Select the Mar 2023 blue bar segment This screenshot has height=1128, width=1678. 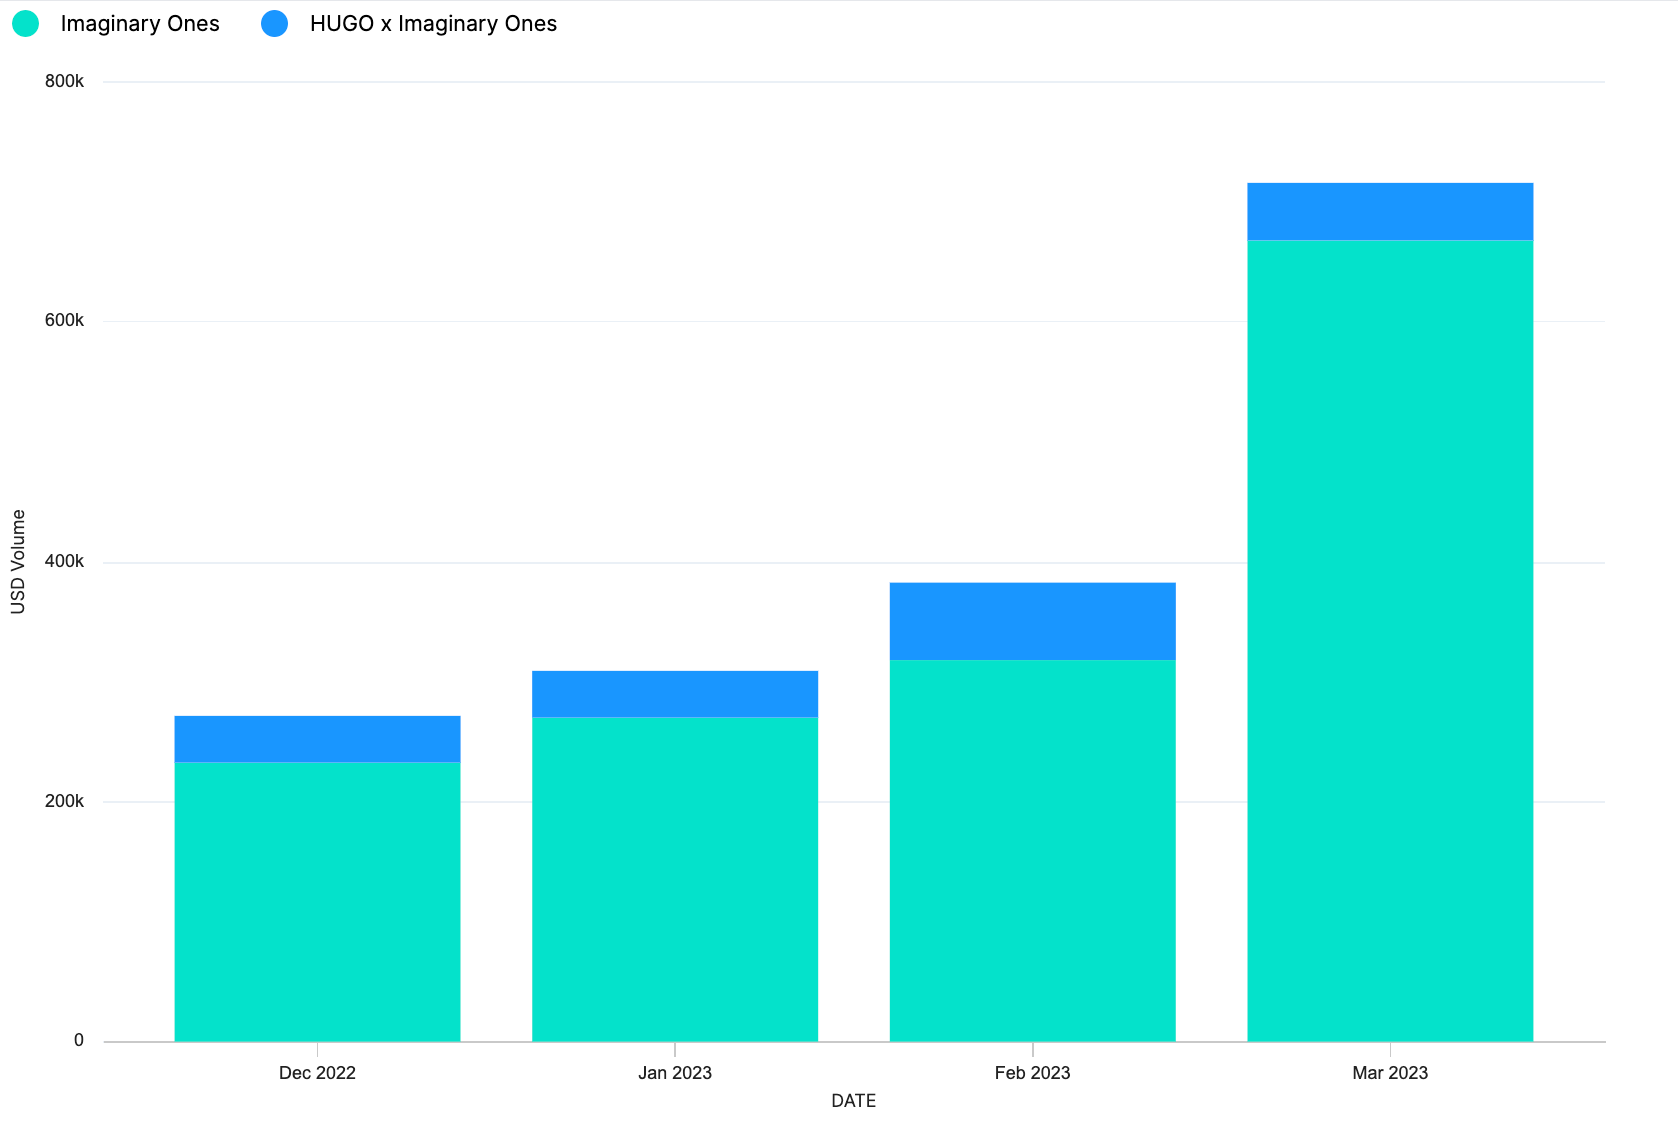1390,212
